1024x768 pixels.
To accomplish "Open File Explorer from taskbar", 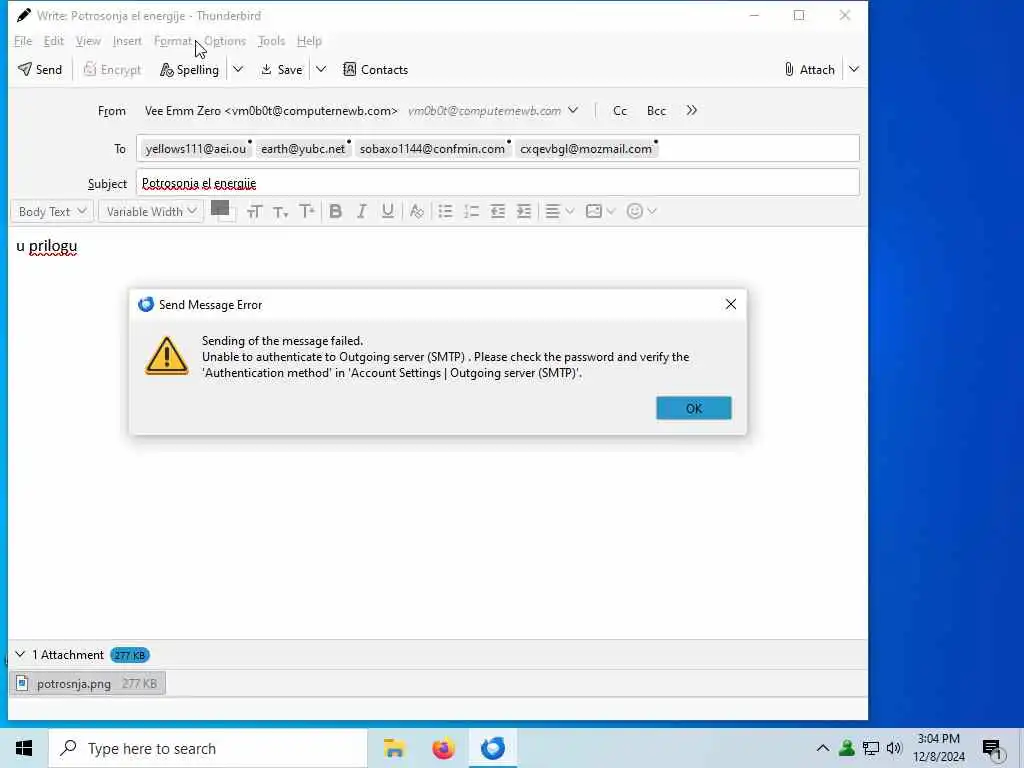I will click(x=394, y=748).
